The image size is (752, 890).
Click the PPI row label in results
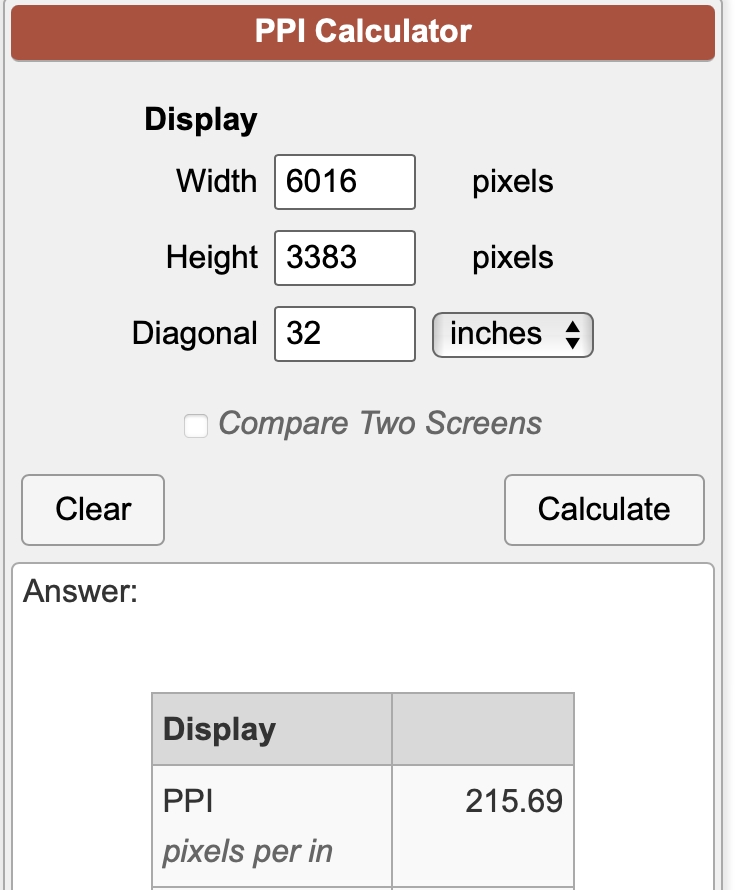point(188,801)
